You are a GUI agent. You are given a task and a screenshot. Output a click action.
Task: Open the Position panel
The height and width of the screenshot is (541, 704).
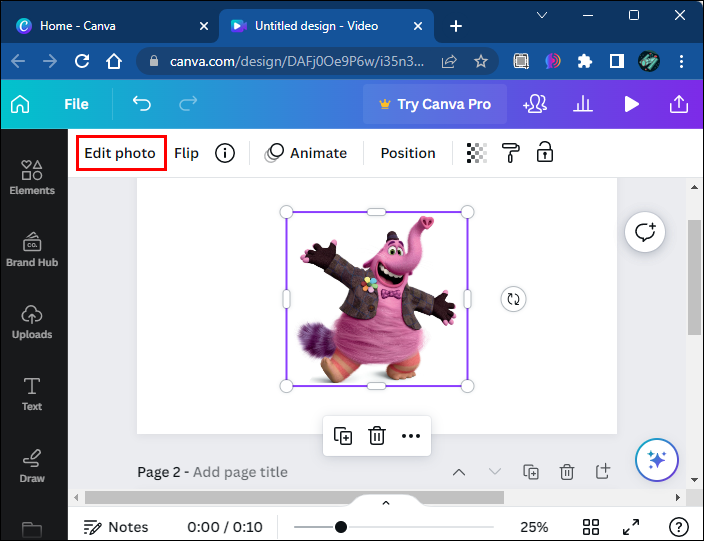click(x=408, y=153)
